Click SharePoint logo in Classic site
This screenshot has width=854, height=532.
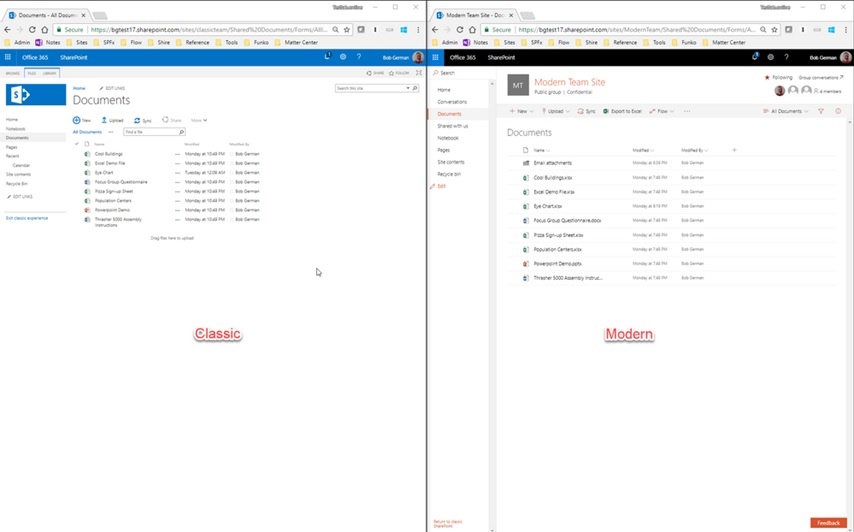click(x=36, y=95)
